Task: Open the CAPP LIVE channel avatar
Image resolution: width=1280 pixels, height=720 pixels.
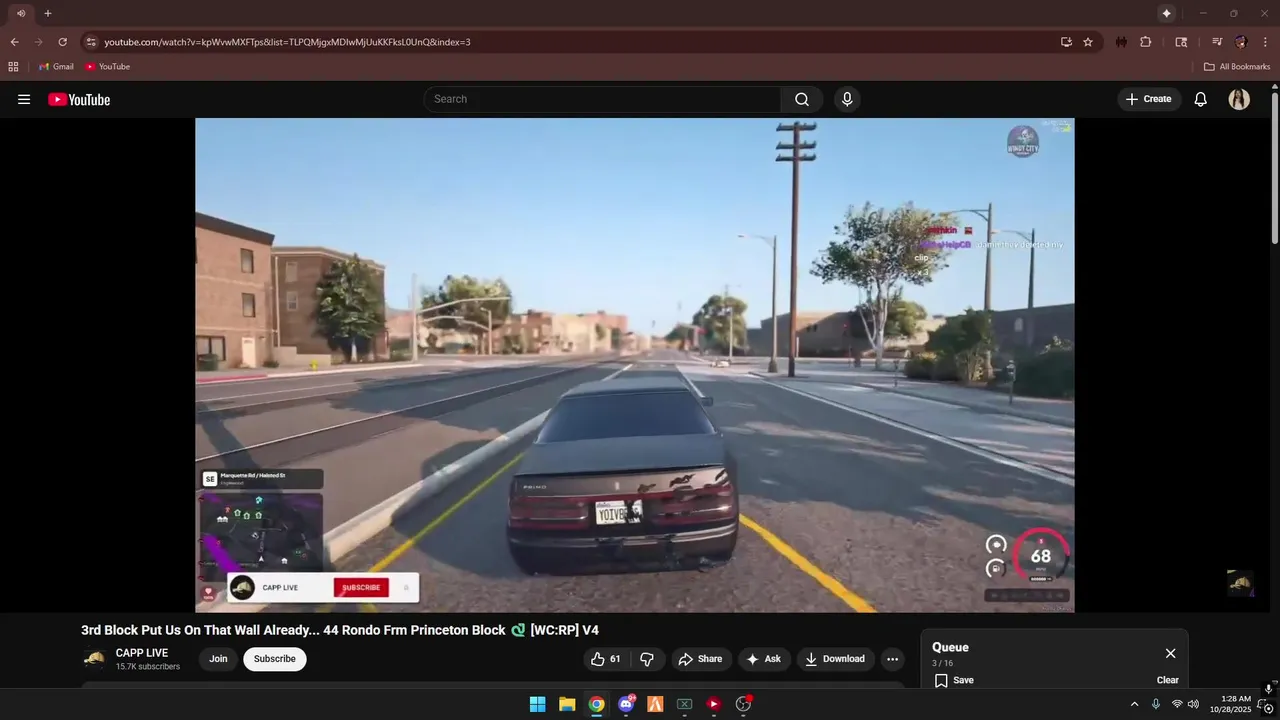Action: pos(94,659)
